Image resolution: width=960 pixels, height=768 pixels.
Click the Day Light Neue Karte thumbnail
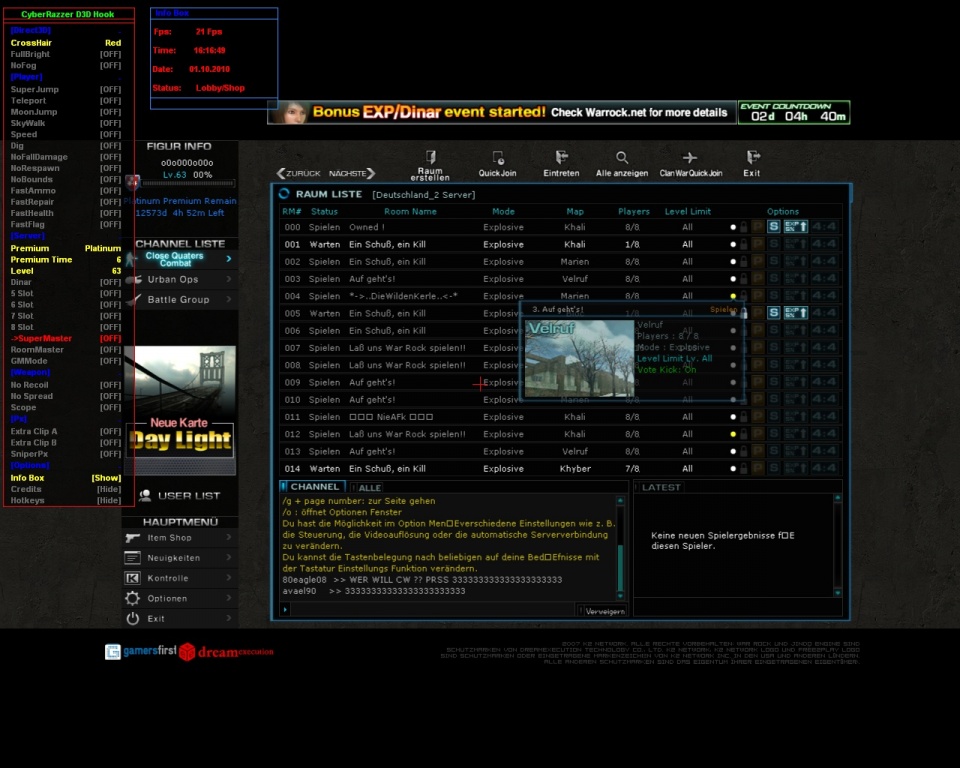pyautogui.click(x=180, y=410)
